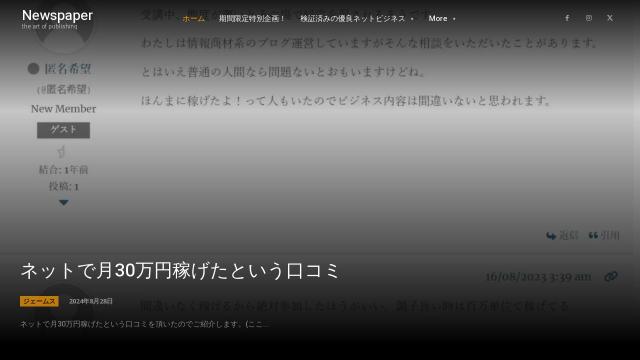Open 期間限定特別企画！ menu item
Viewport: 640px width, 360px height.
[x=252, y=18]
